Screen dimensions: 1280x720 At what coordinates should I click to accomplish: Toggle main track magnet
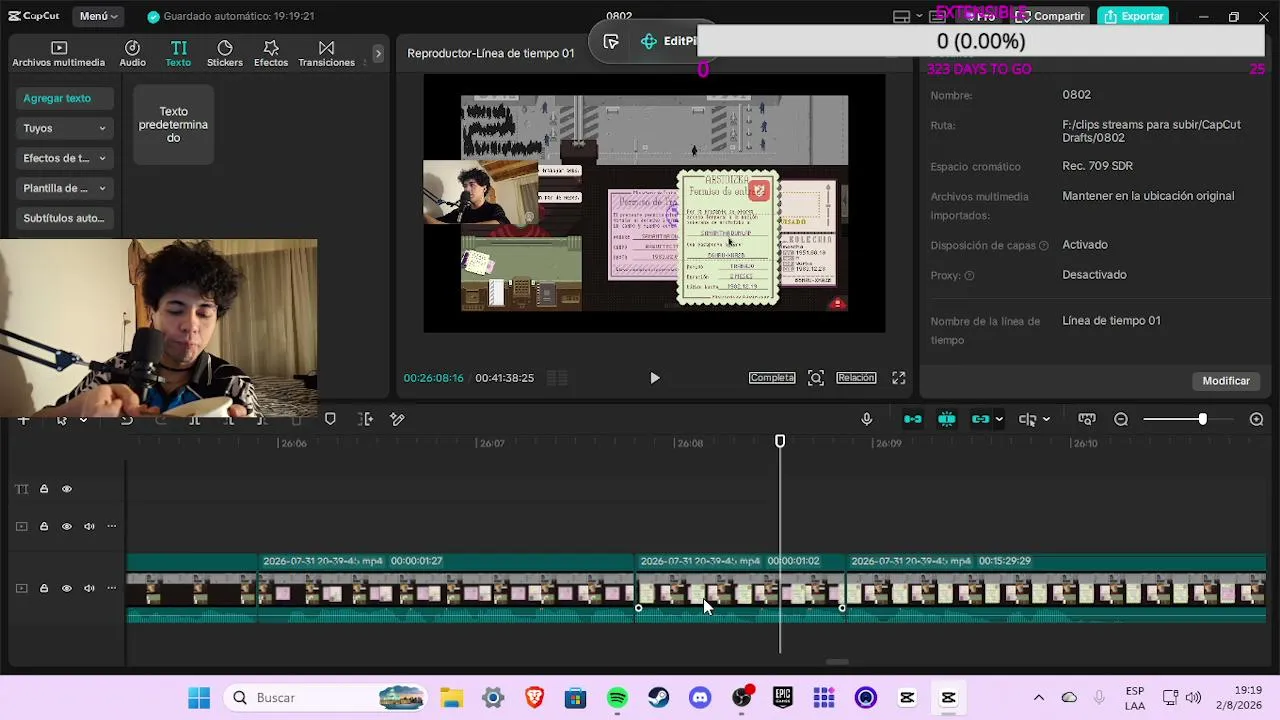pos(912,419)
